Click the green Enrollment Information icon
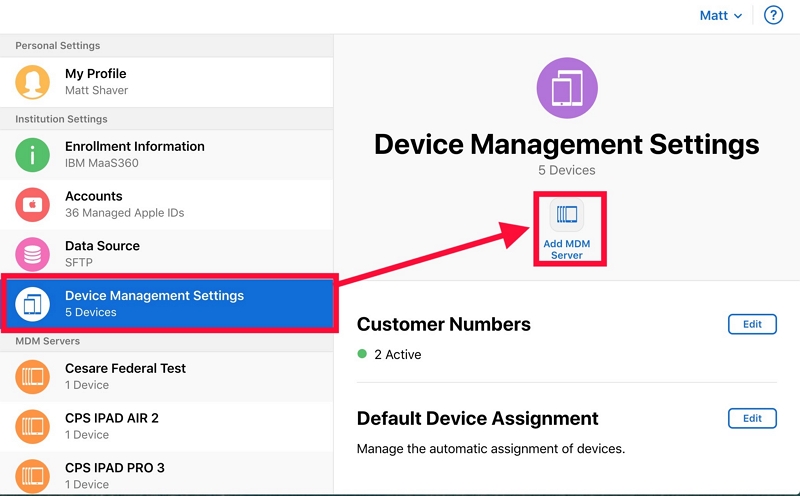The height and width of the screenshot is (496, 800). [x=32, y=155]
